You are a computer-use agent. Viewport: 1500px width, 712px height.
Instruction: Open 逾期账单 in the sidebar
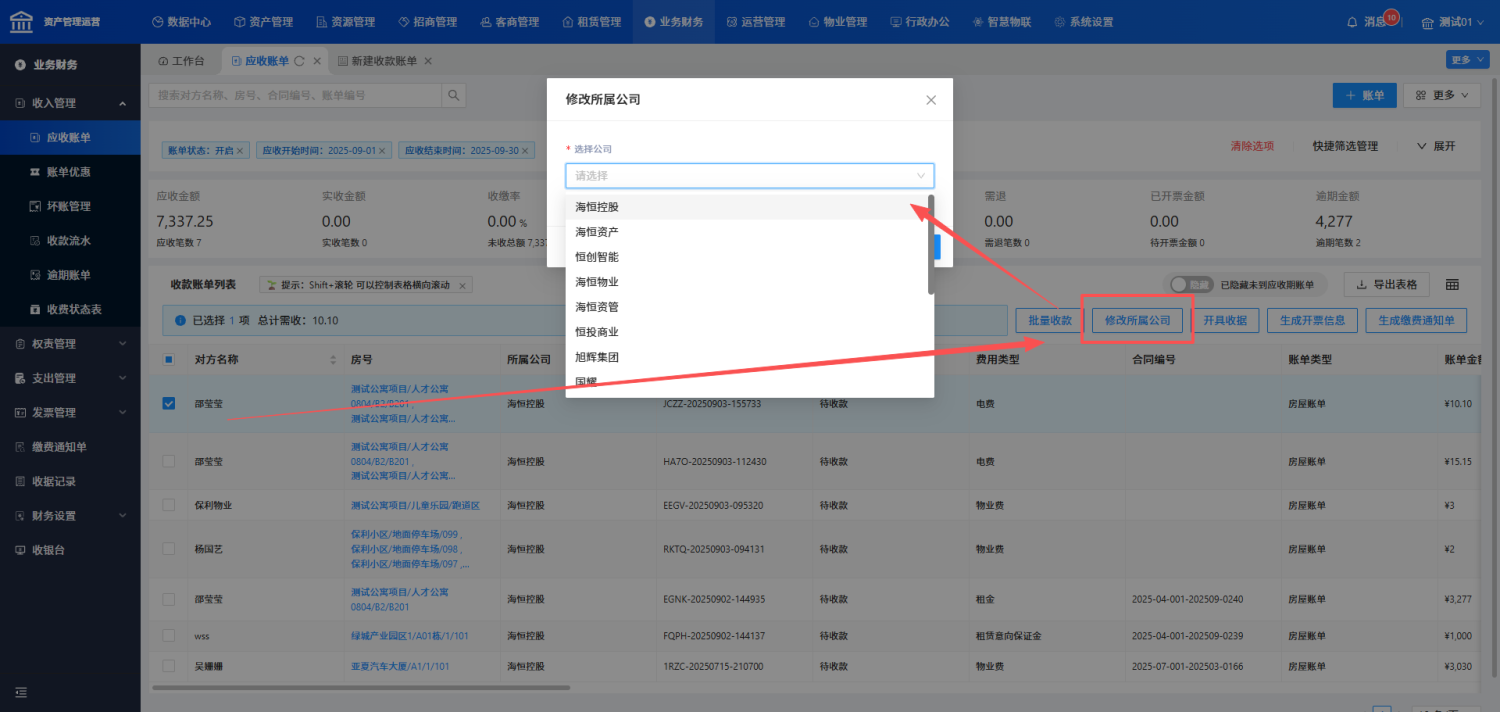coord(70,275)
